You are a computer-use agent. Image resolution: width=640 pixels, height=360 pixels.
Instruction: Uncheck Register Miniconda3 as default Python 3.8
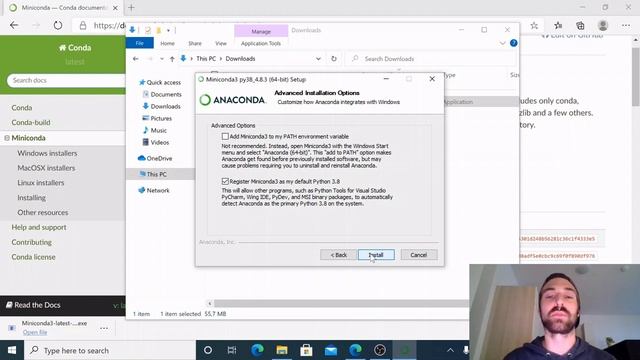[x=225, y=181]
